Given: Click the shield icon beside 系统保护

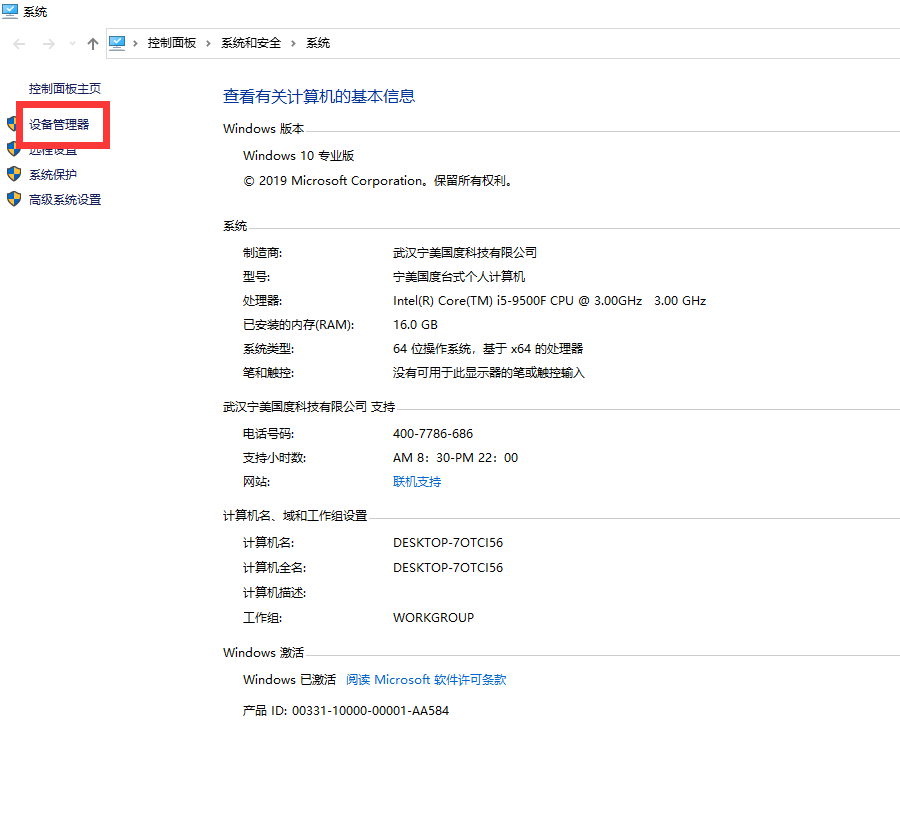Looking at the screenshot, I should (x=14, y=174).
